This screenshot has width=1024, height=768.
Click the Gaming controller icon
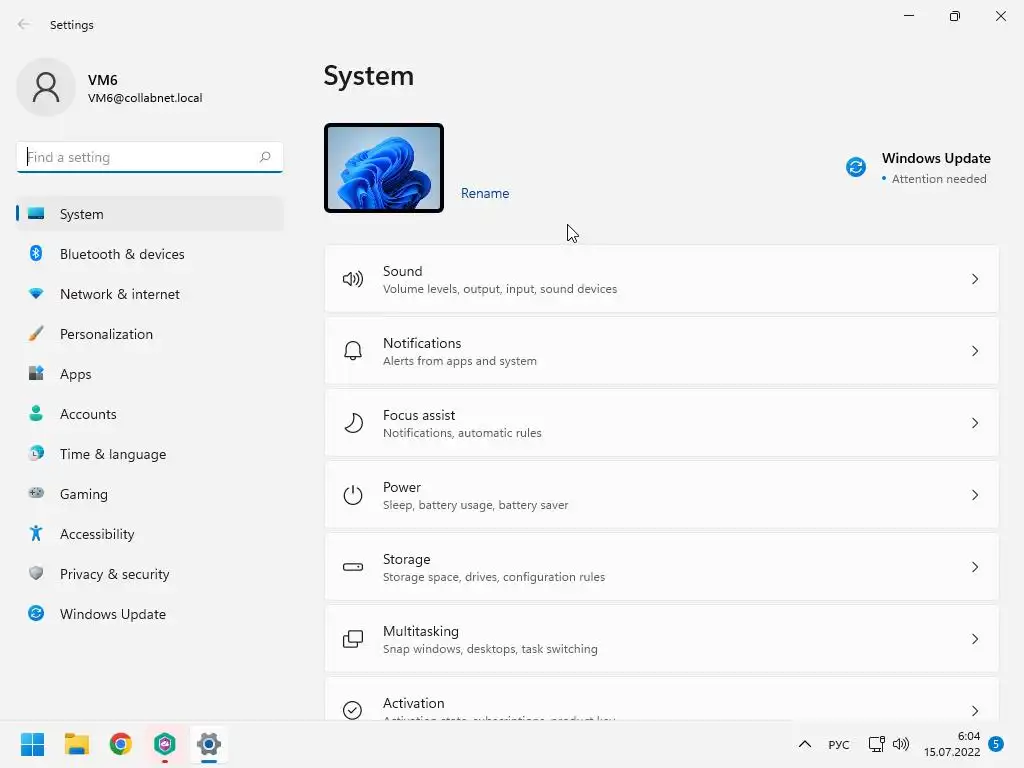point(36,493)
